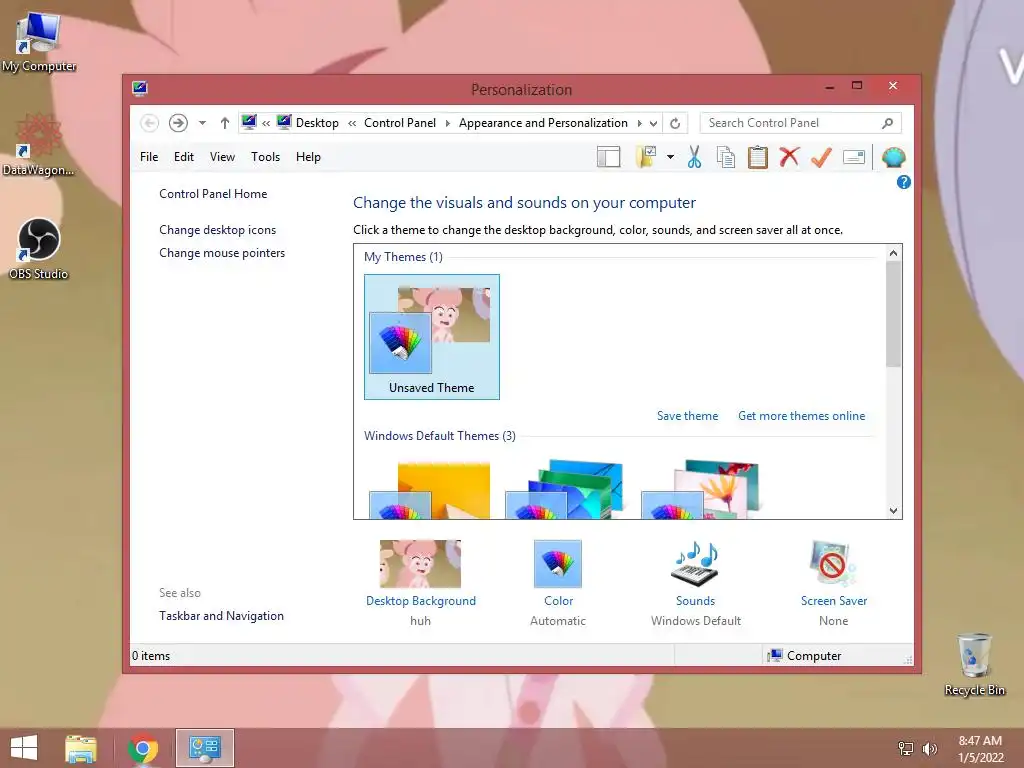Click the orange checkmark Properties icon

click(x=821, y=157)
